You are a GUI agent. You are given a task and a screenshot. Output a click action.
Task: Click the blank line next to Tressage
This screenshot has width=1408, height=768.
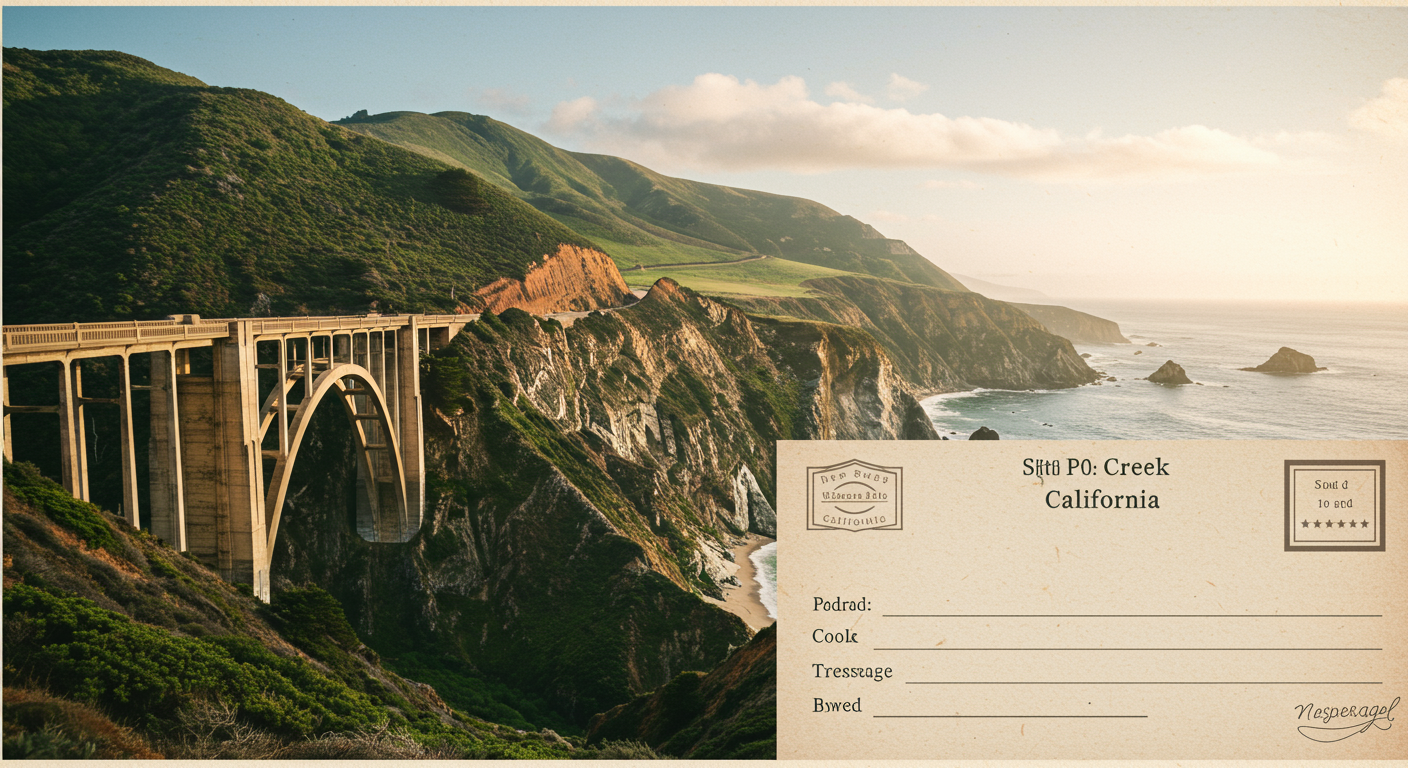pos(1143,682)
